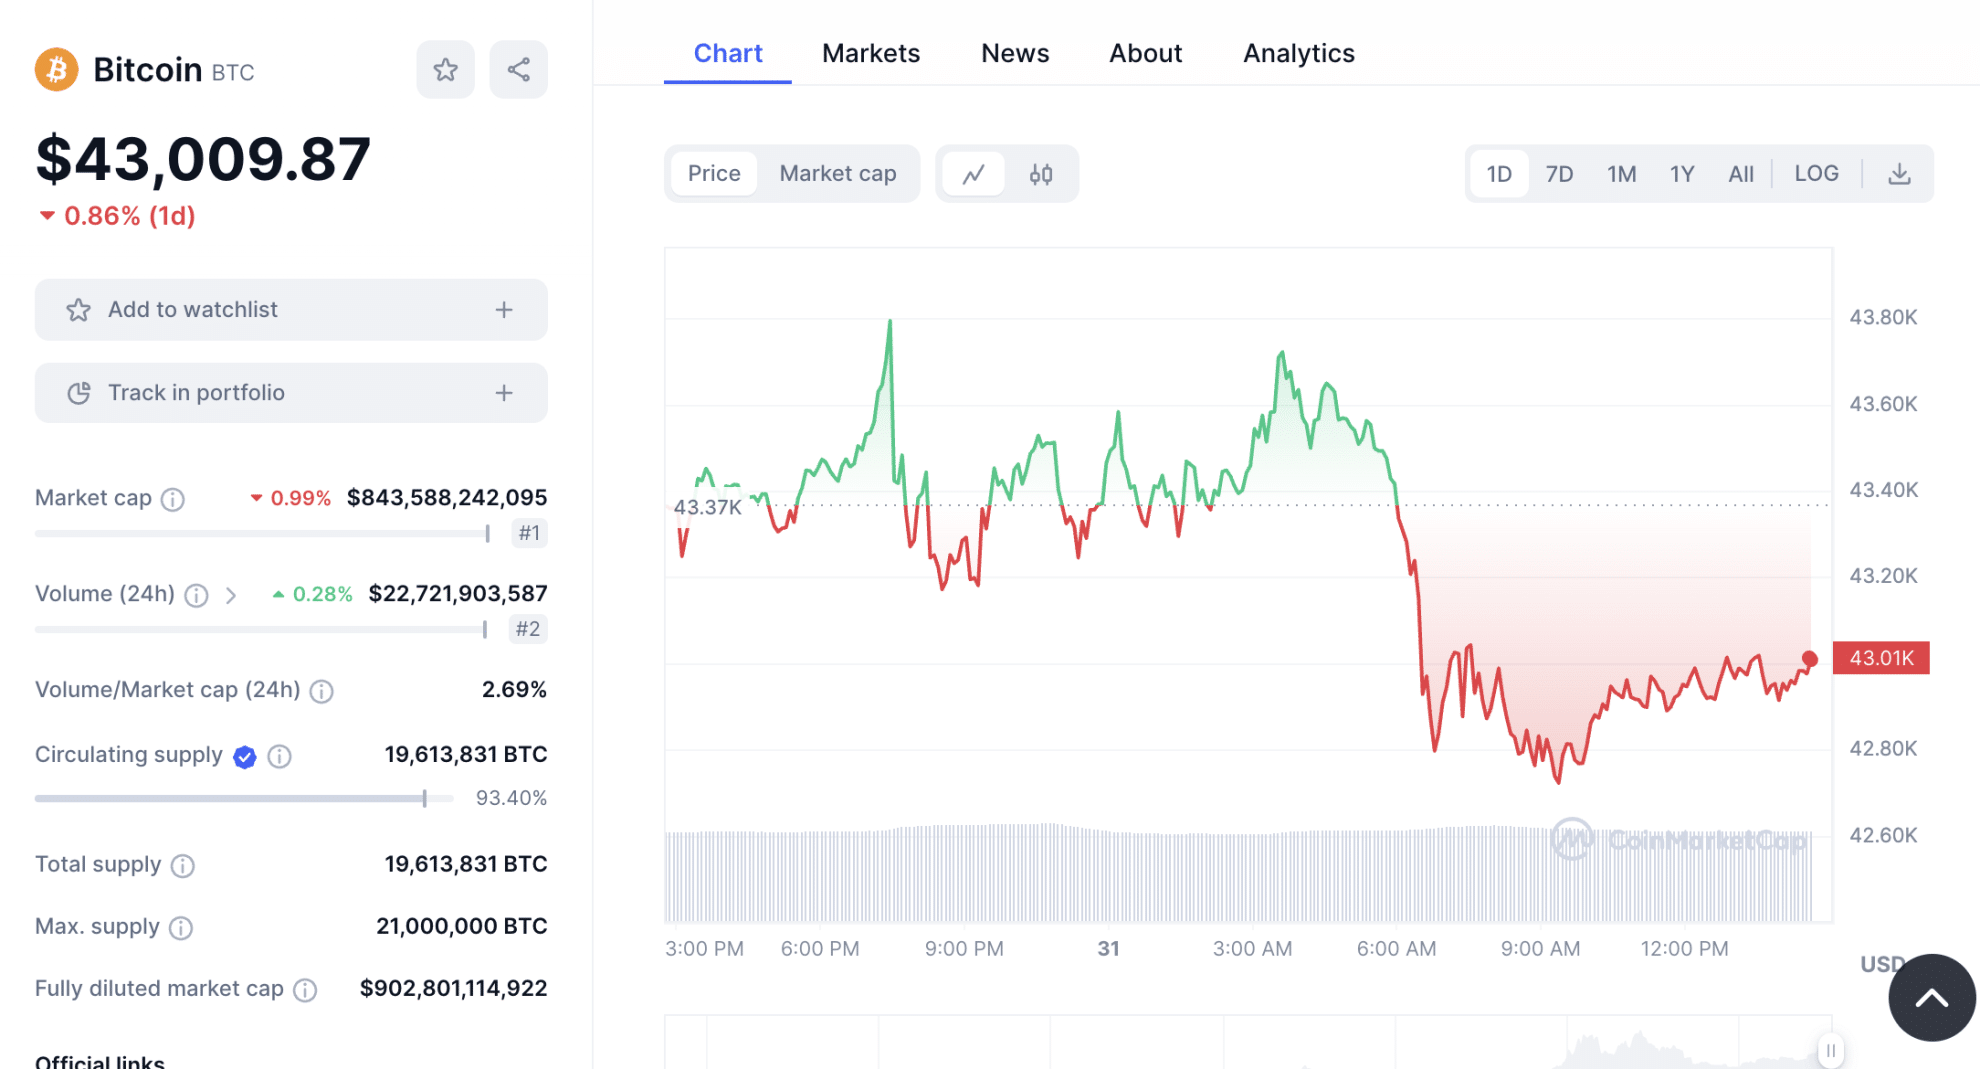
Task: Click the latest price dot on chart
Action: 1810,659
